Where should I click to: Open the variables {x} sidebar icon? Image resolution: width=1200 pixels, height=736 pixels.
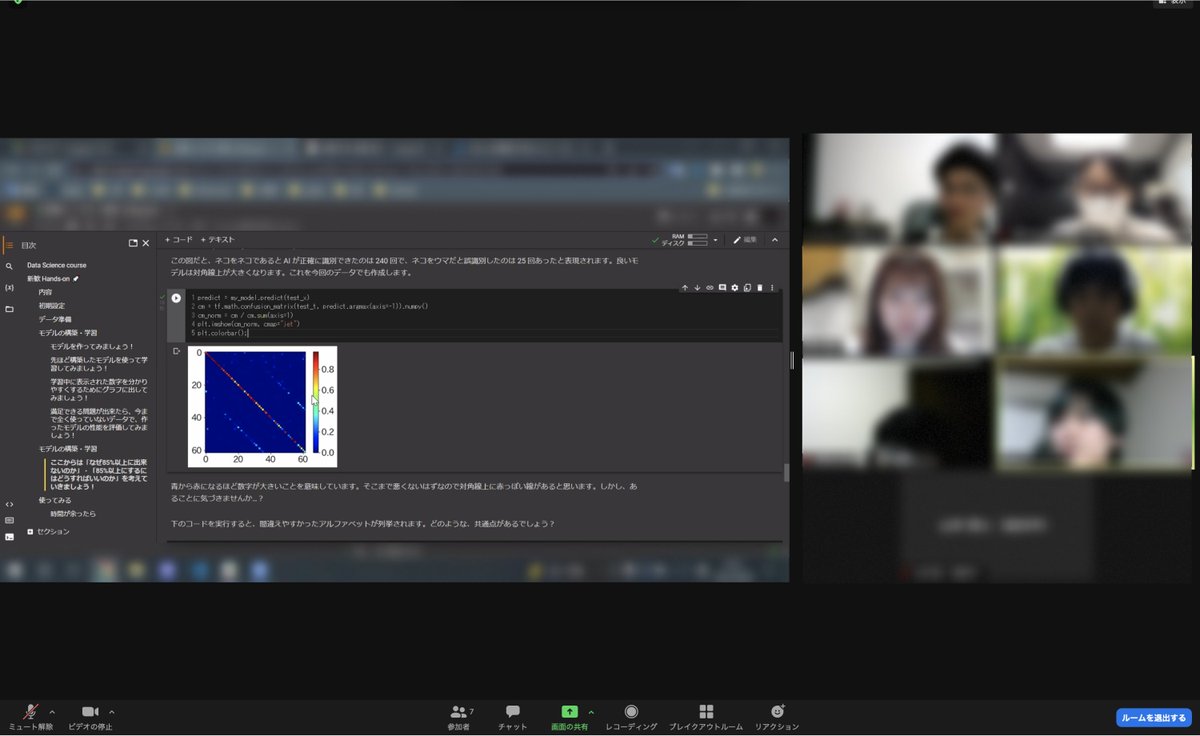[9, 287]
